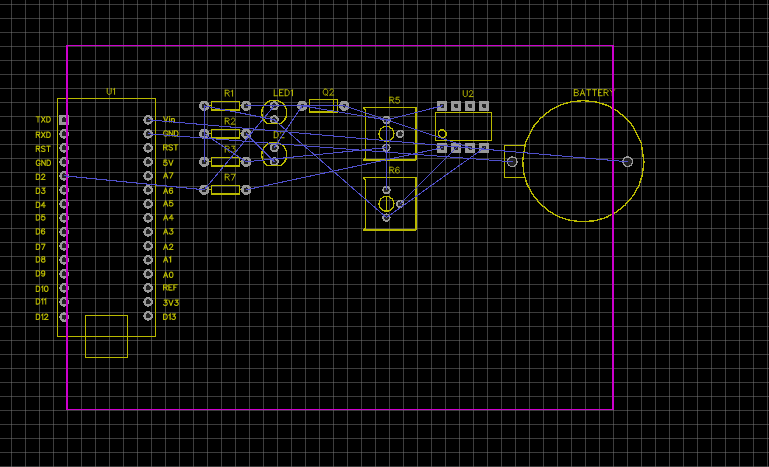
Task: Select the R5 potentiometer label
Action: pos(394,100)
